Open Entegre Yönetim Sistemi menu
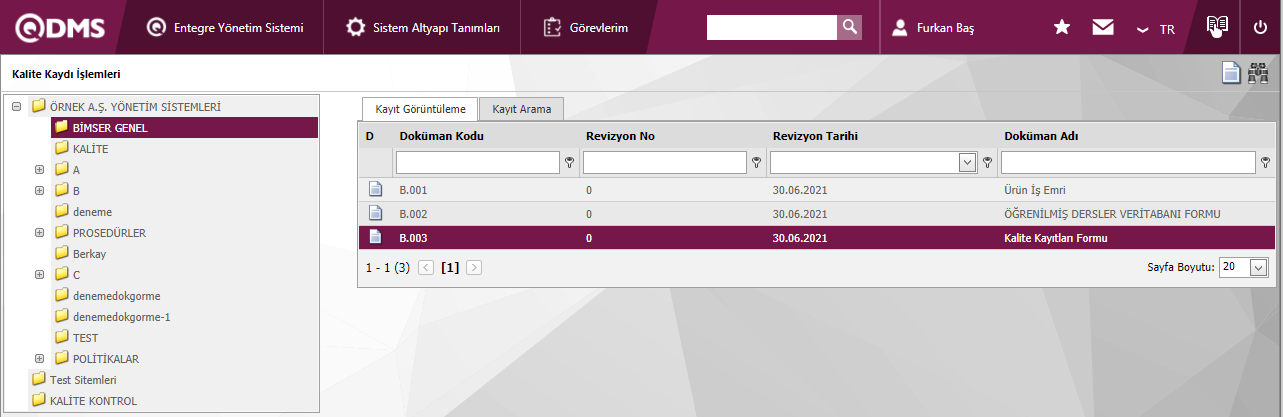This screenshot has height=417, width=1283. (225, 28)
